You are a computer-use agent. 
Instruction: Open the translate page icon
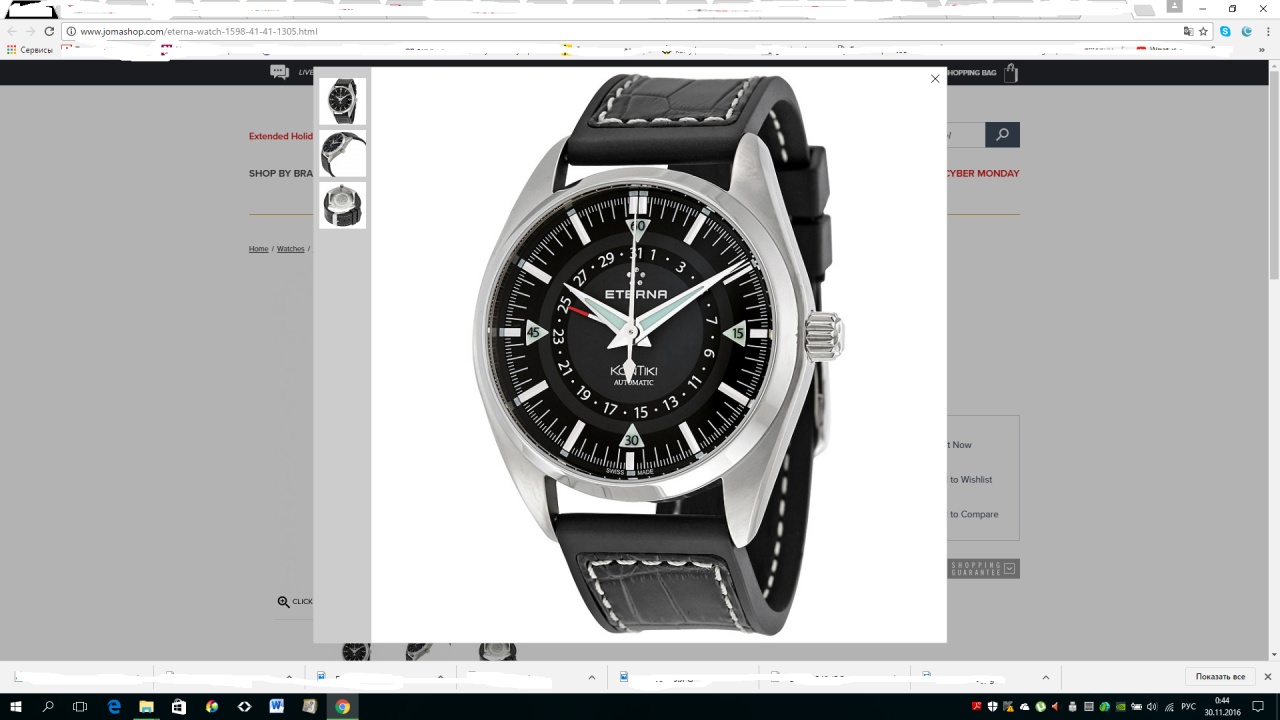pos(1188,31)
